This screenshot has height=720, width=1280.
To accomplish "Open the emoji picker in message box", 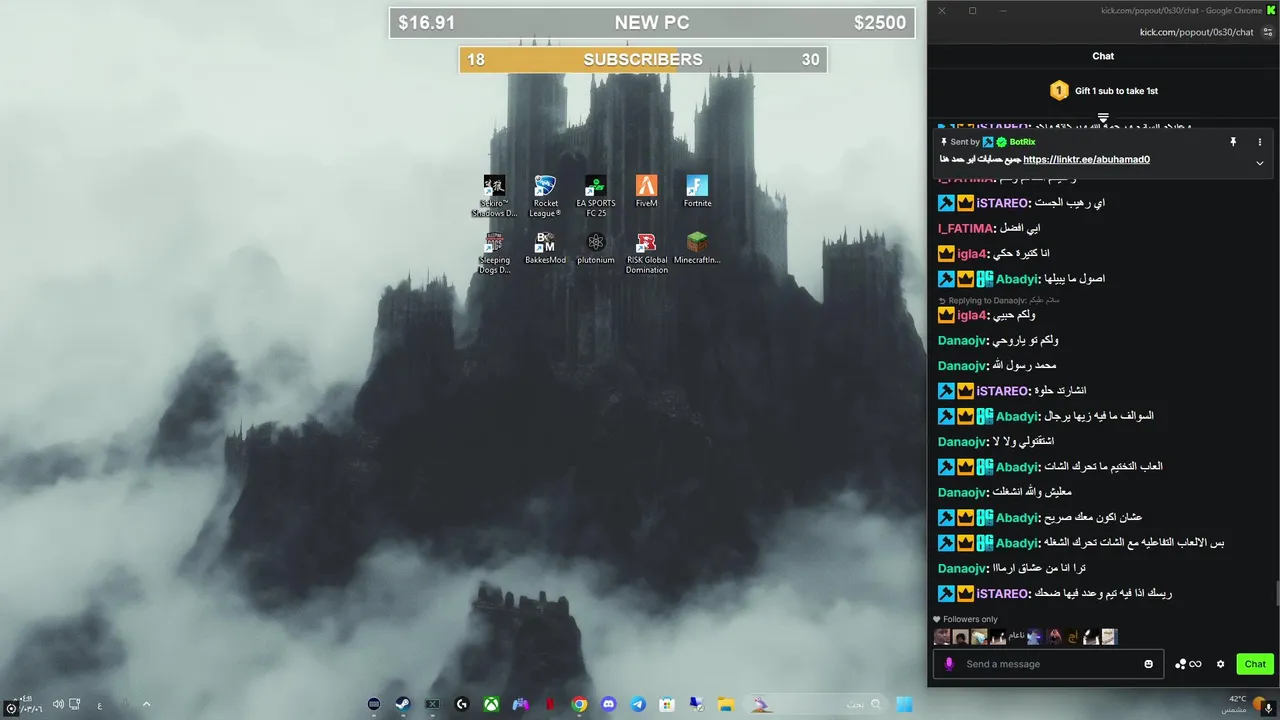I will 1148,664.
